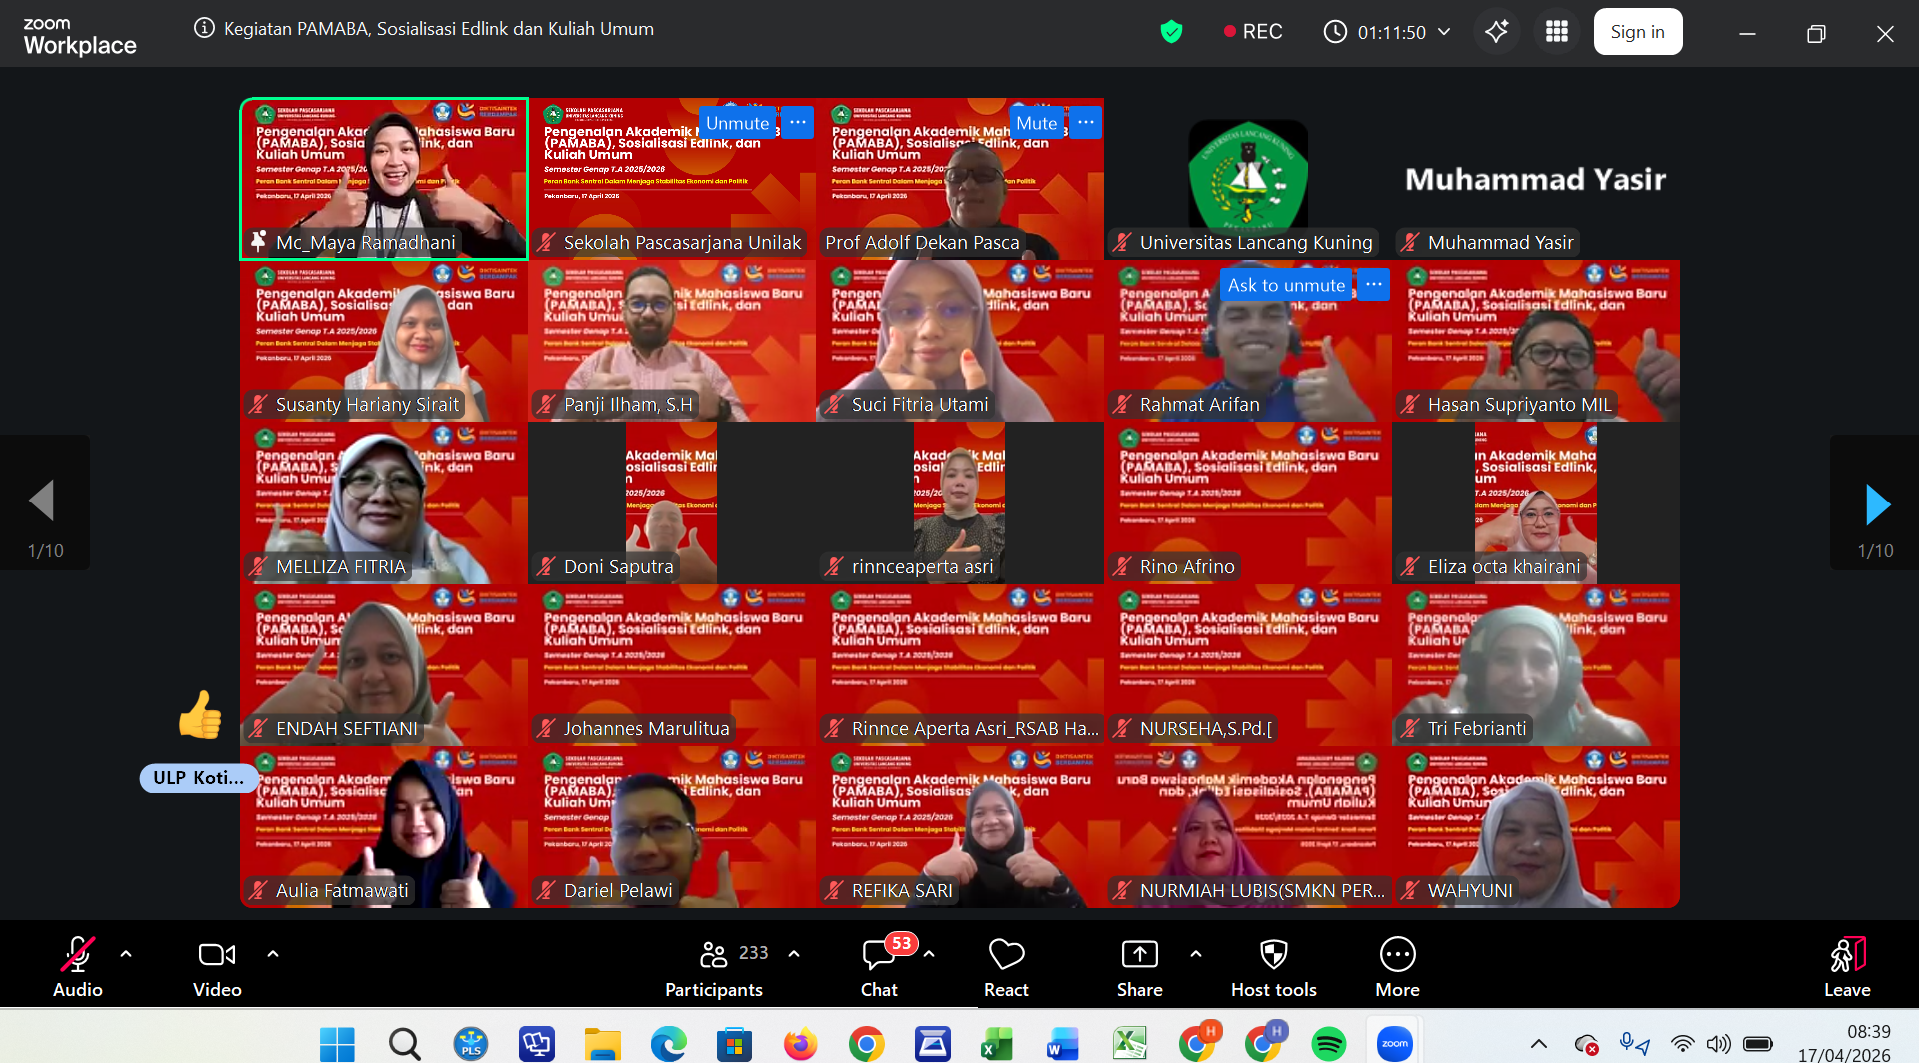Open Spotify from taskbar
Viewport: 1919px width, 1063px height.
(1328, 1045)
